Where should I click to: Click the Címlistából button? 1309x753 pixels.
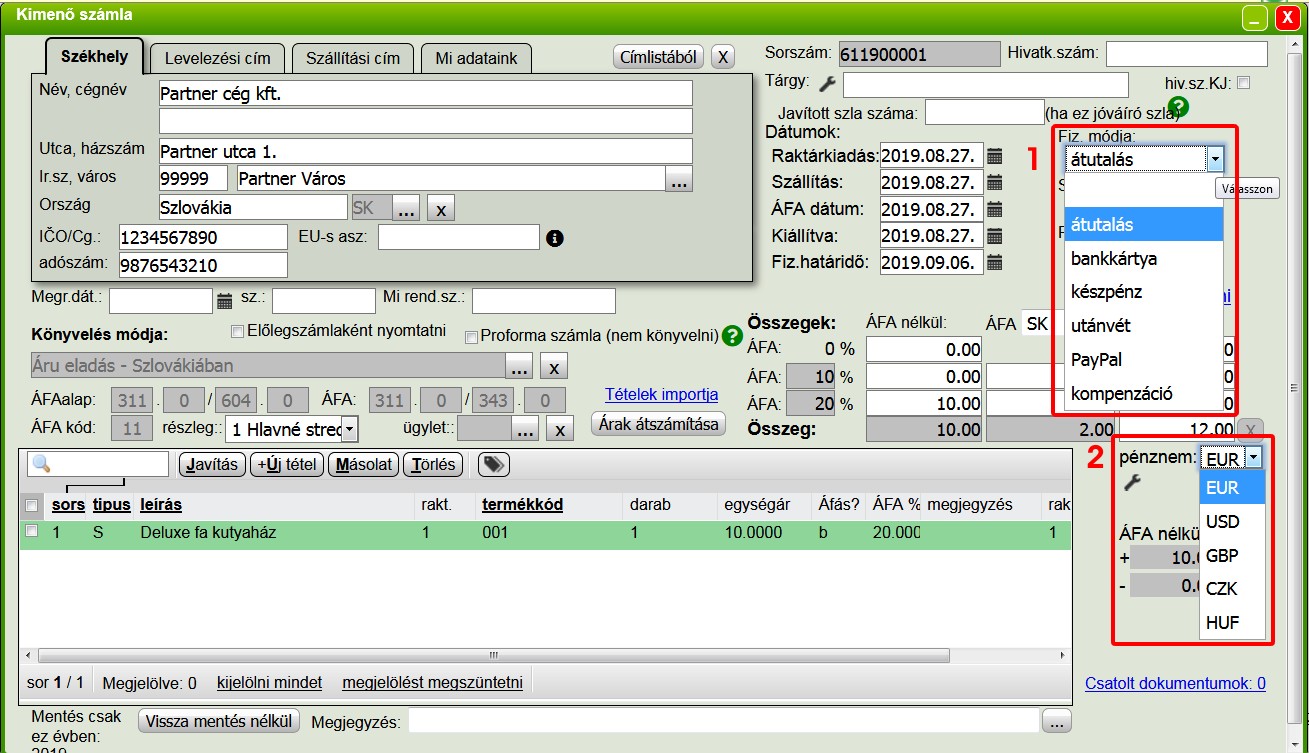658,57
